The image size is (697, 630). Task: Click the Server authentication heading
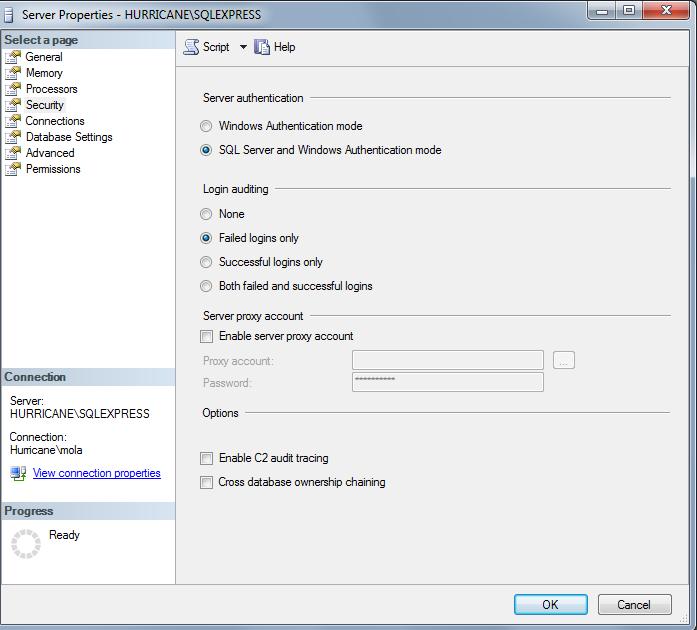pyautogui.click(x=253, y=98)
